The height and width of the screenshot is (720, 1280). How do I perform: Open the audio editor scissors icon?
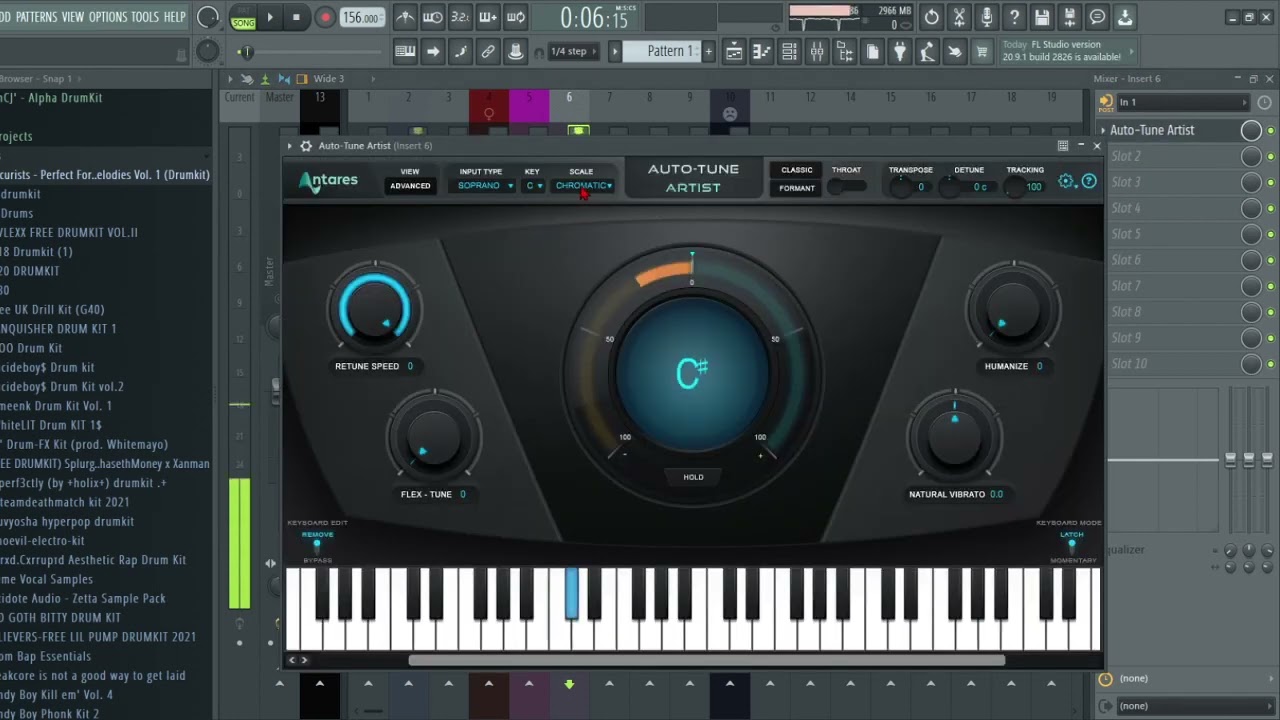pos(960,17)
